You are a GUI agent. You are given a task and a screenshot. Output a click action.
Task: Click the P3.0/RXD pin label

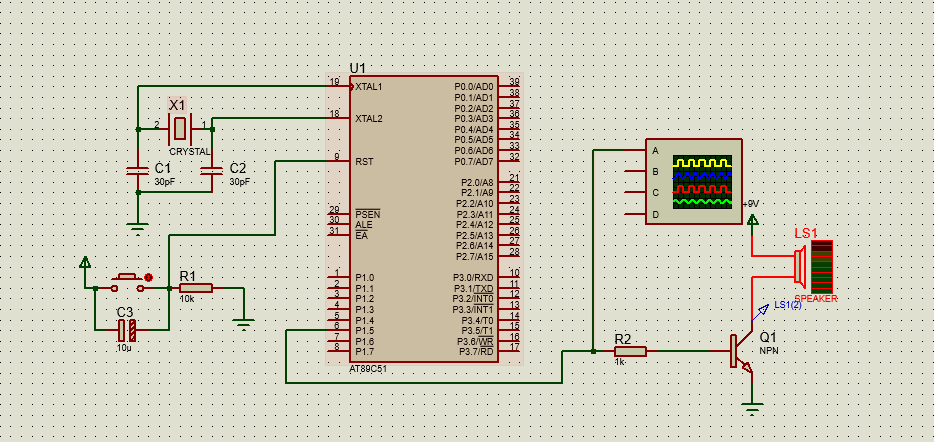pos(472,278)
